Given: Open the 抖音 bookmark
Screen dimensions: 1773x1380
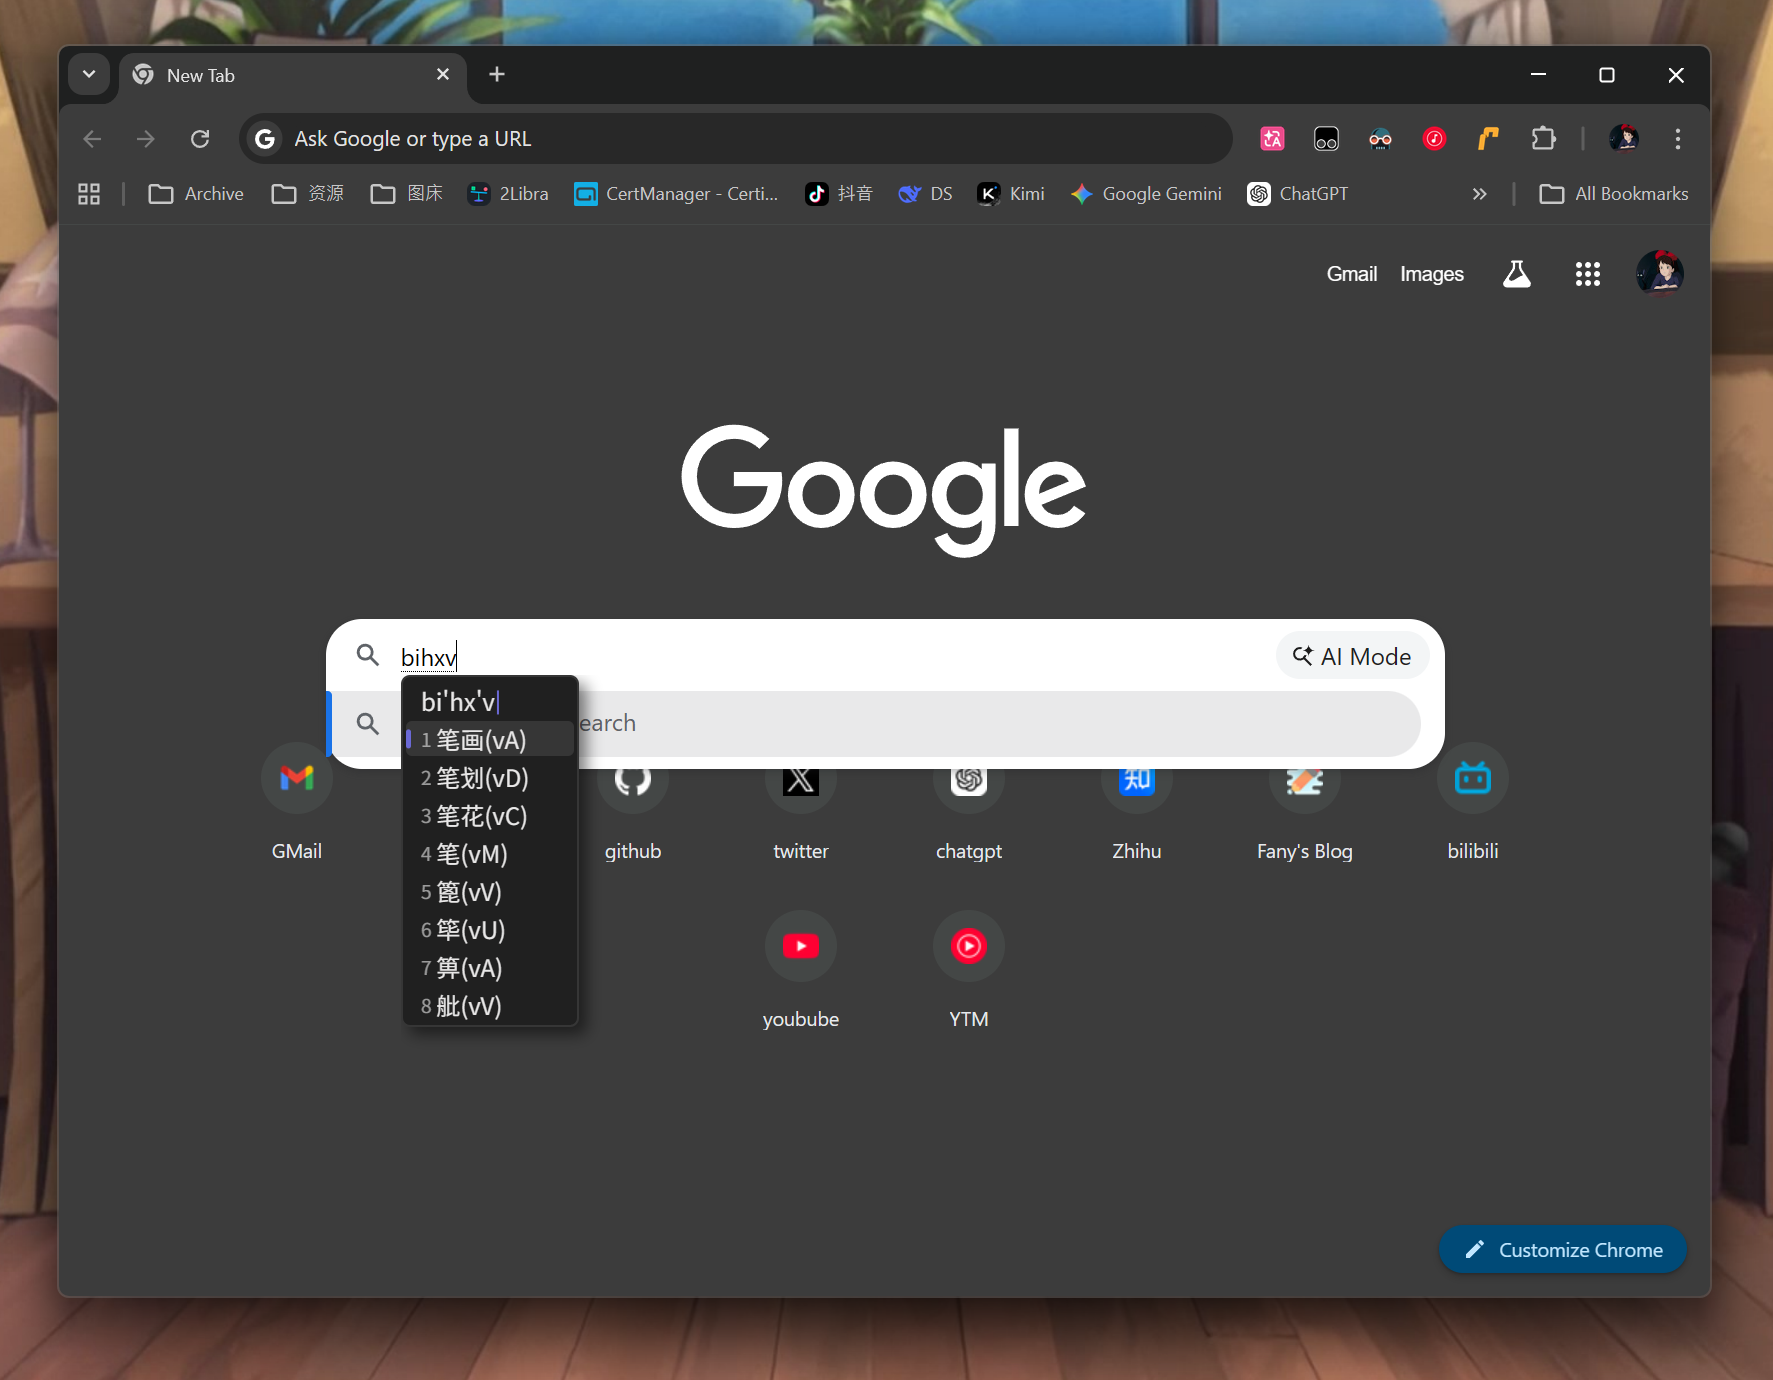Looking at the screenshot, I should [x=839, y=194].
